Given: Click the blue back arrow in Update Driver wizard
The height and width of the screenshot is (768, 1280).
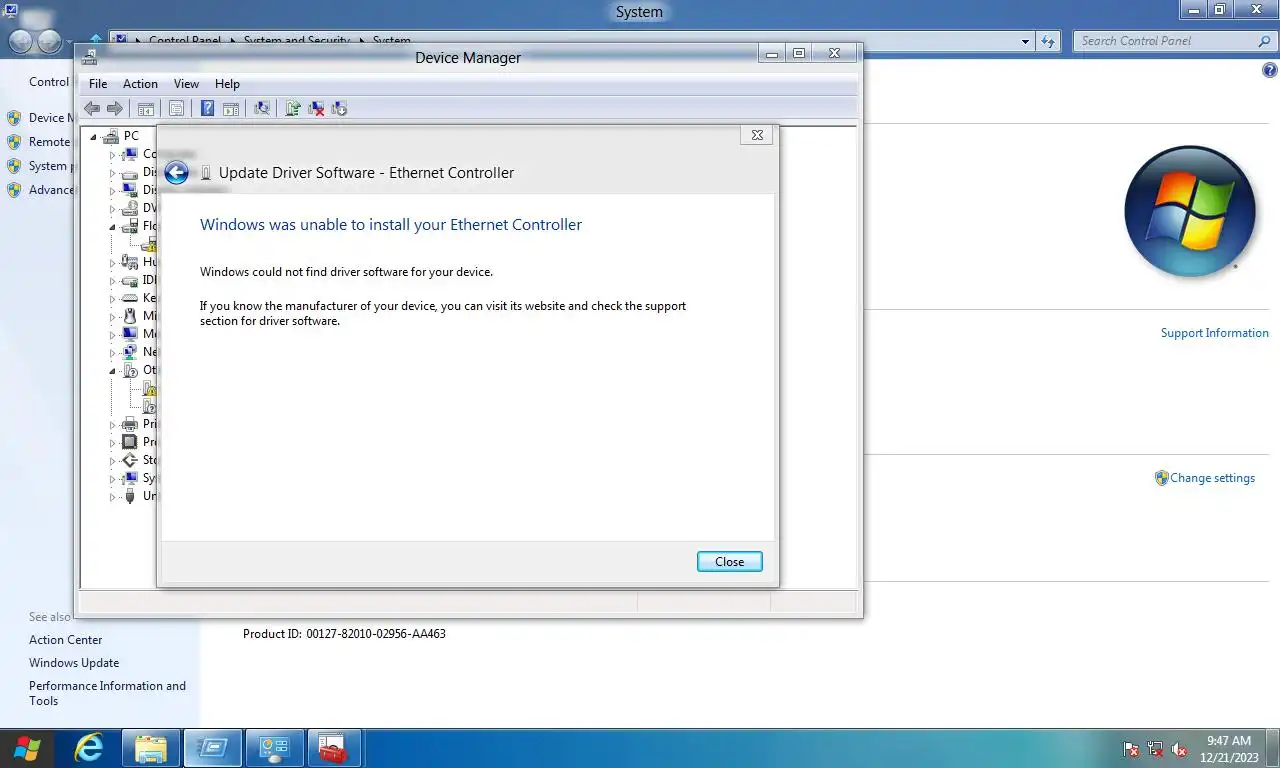Looking at the screenshot, I should 177,173.
